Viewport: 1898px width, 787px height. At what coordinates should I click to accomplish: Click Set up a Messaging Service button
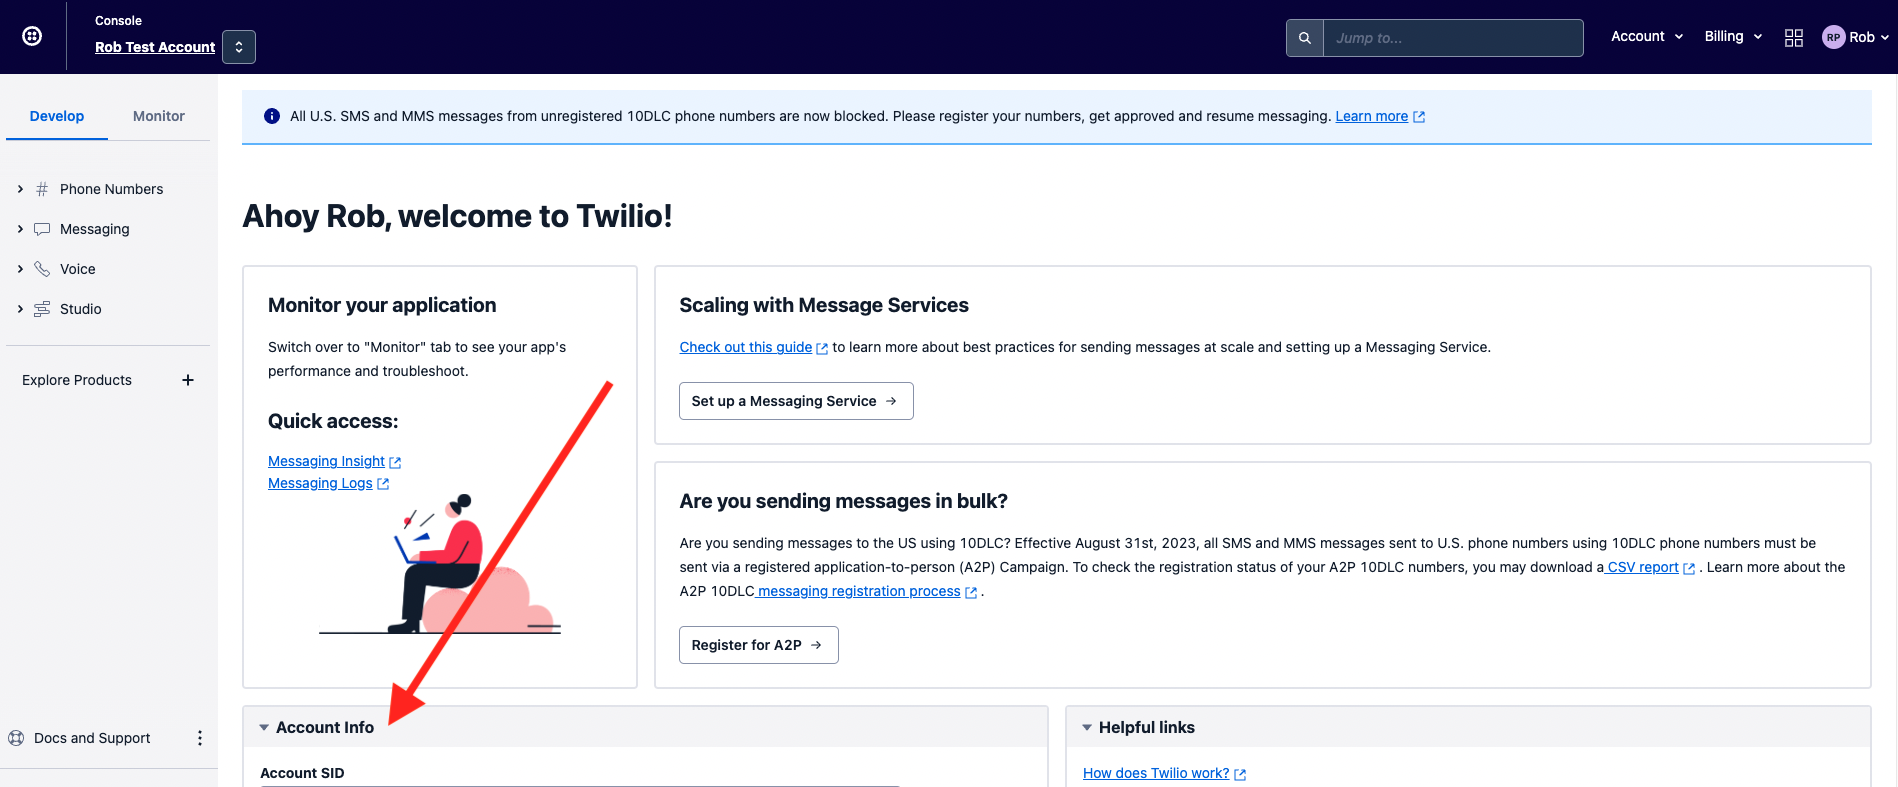(x=796, y=401)
